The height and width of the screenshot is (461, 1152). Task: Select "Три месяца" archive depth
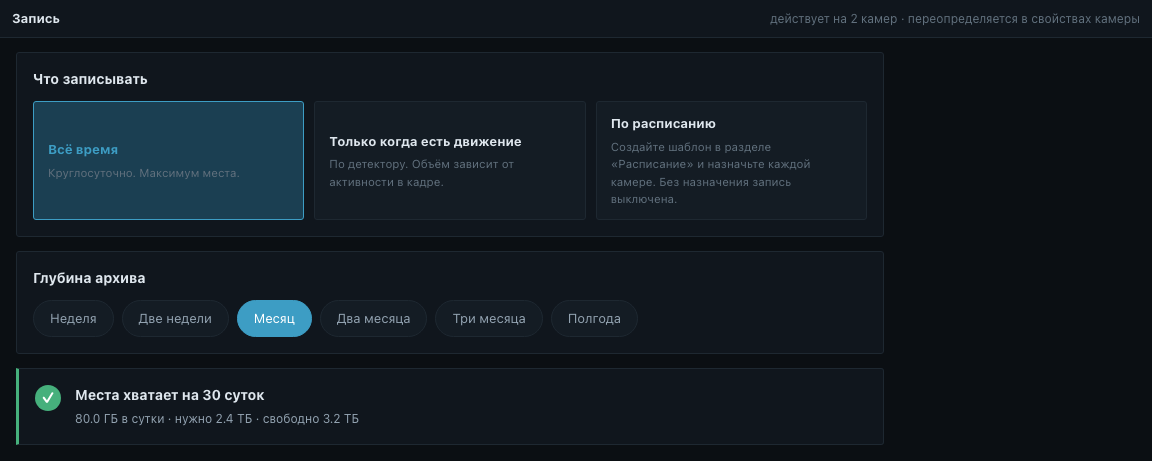coord(489,318)
